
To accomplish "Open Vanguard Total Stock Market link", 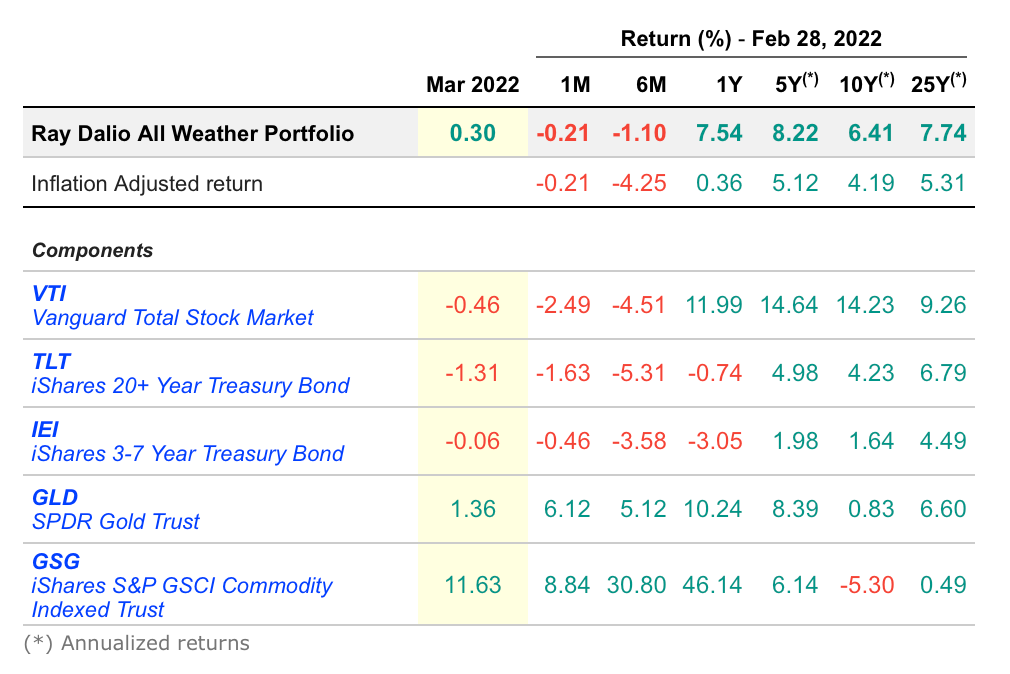I will point(173,318).
